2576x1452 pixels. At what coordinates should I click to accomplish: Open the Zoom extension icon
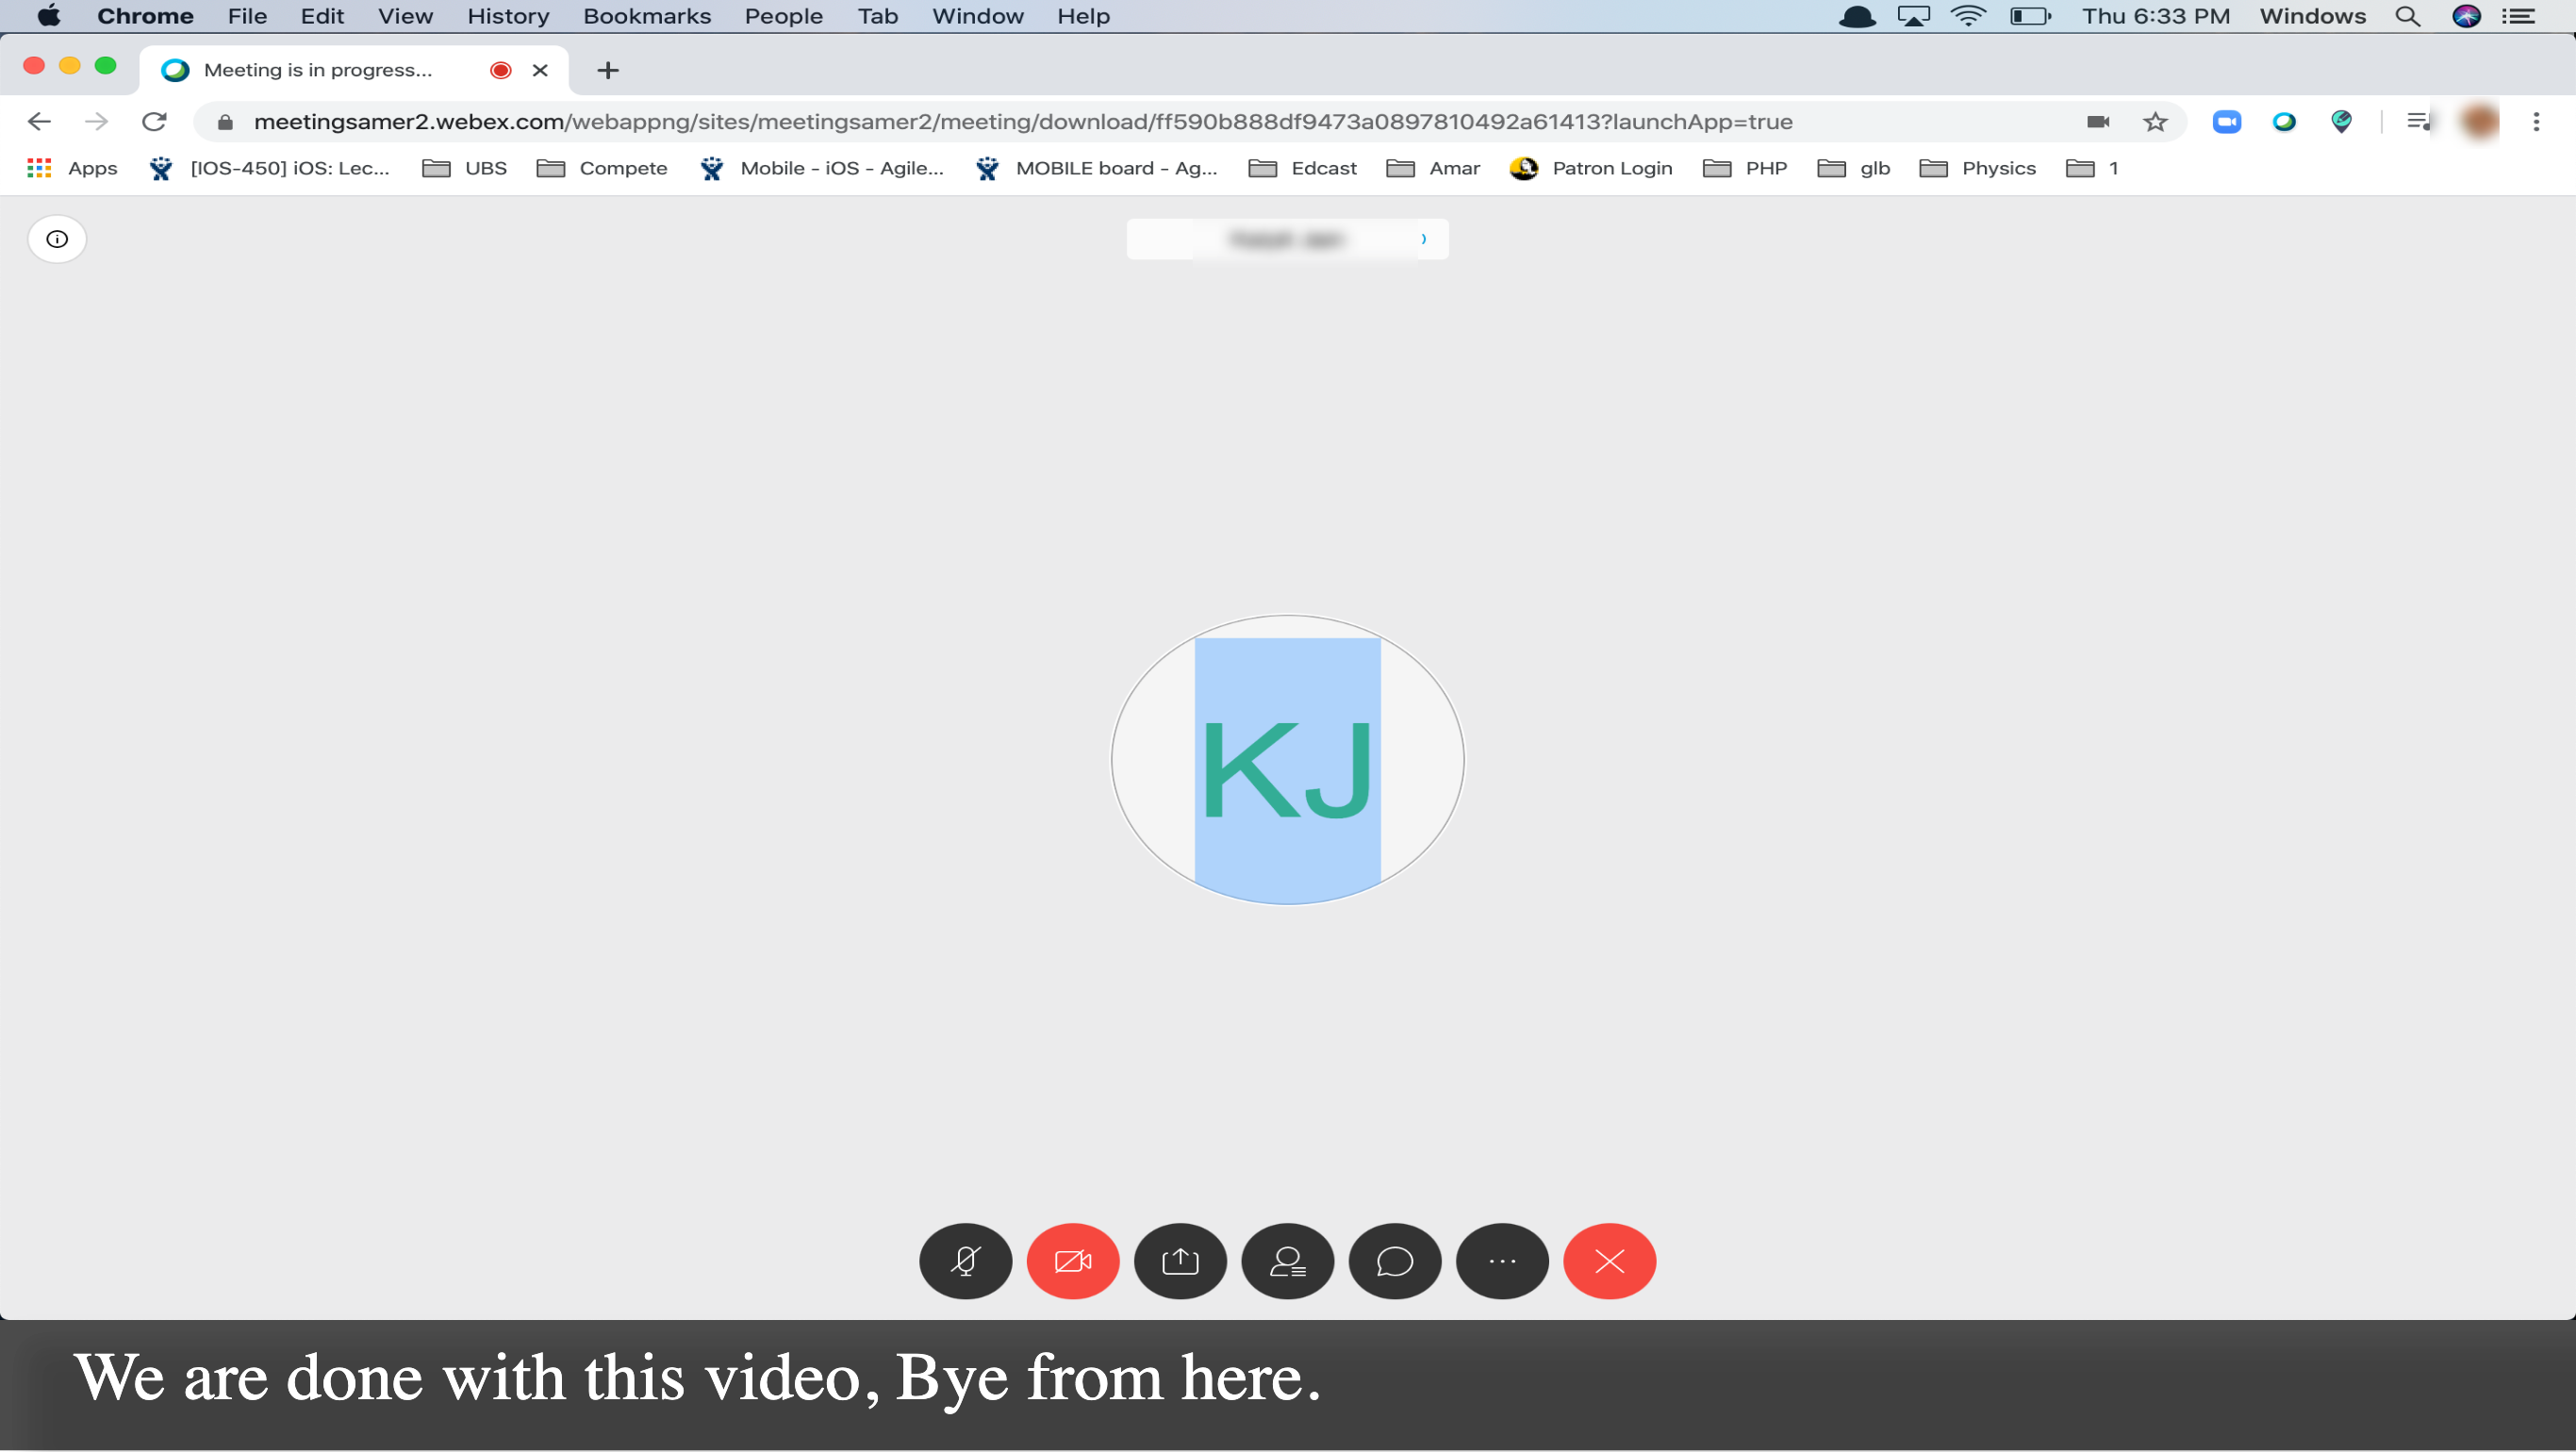coord(2226,122)
